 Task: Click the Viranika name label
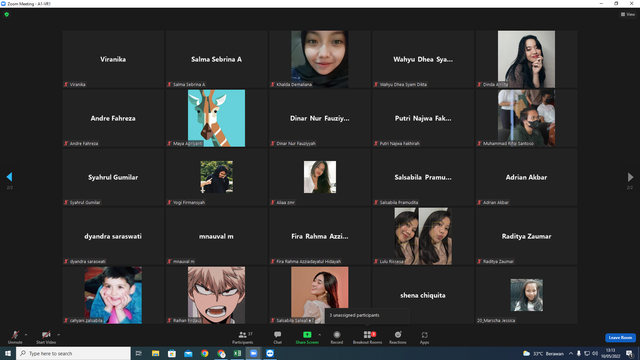[x=77, y=84]
